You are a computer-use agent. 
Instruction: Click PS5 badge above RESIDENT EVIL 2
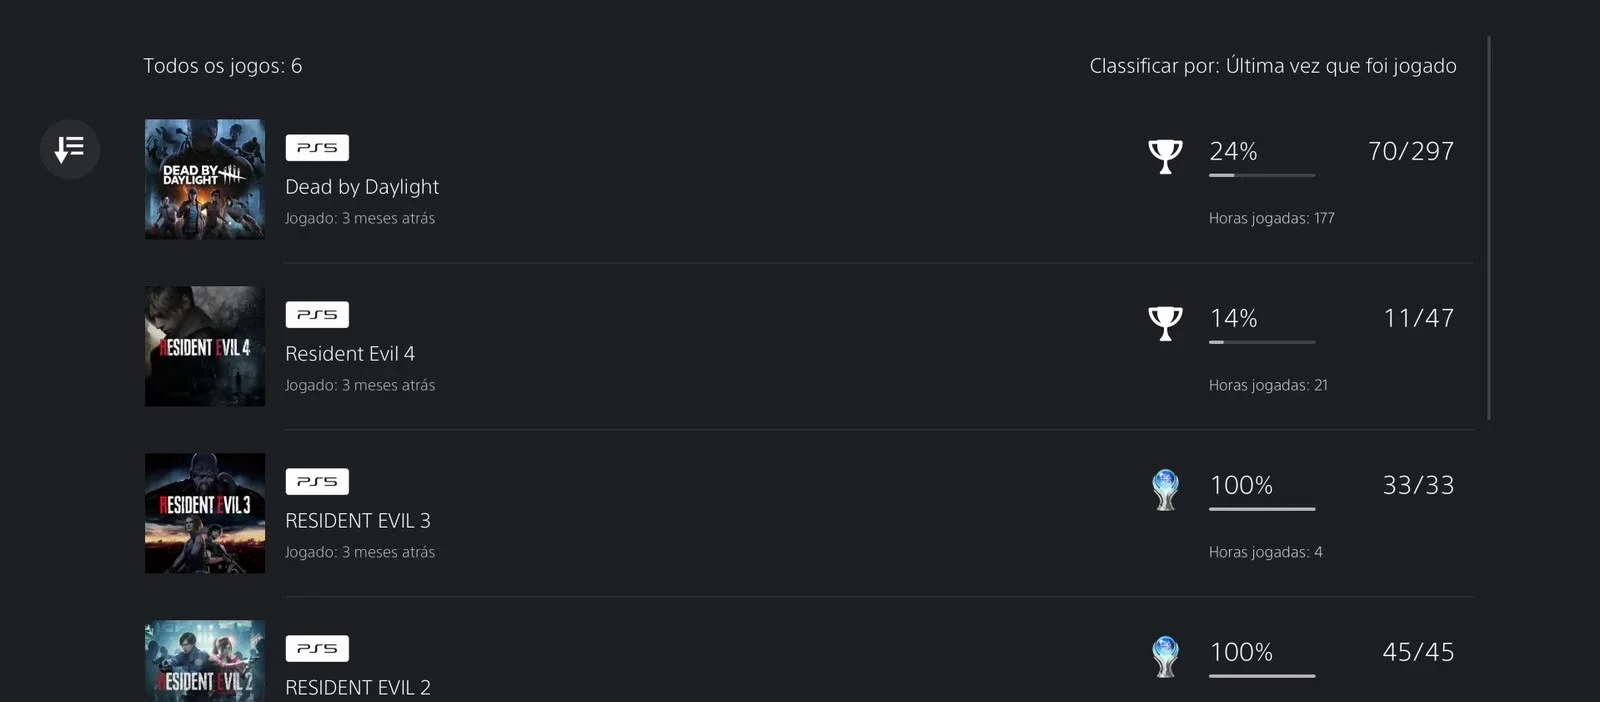tap(317, 648)
